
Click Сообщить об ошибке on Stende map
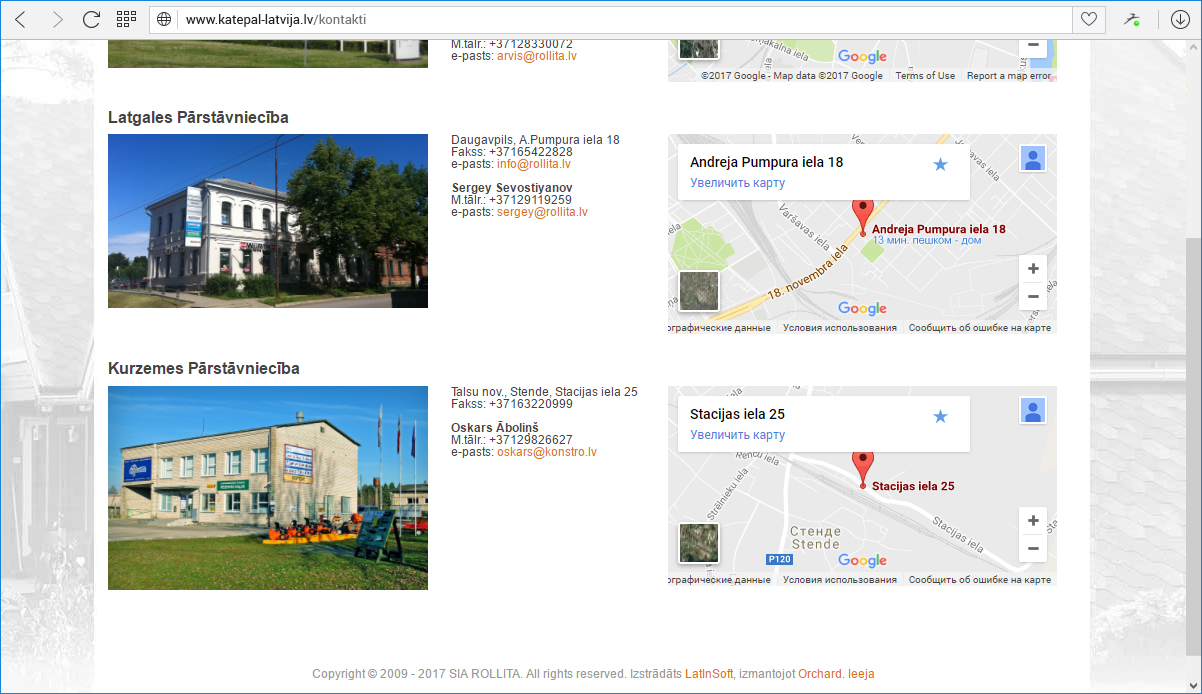point(980,580)
